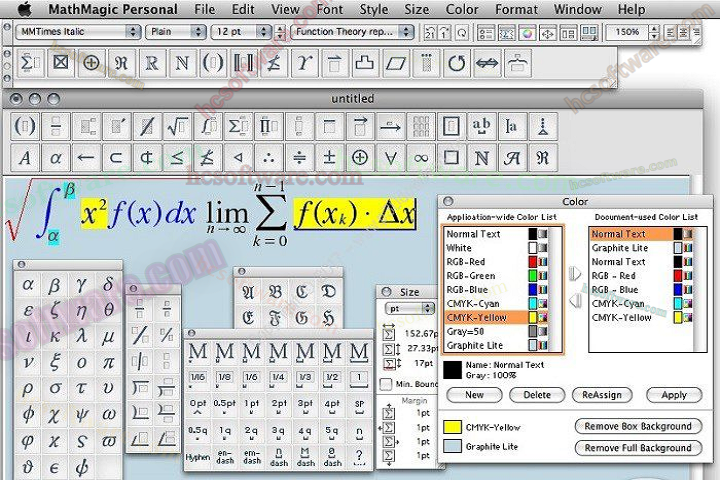Select RGB - Blue in document-used list
Viewport: 720px width, 480px height.
(641, 290)
